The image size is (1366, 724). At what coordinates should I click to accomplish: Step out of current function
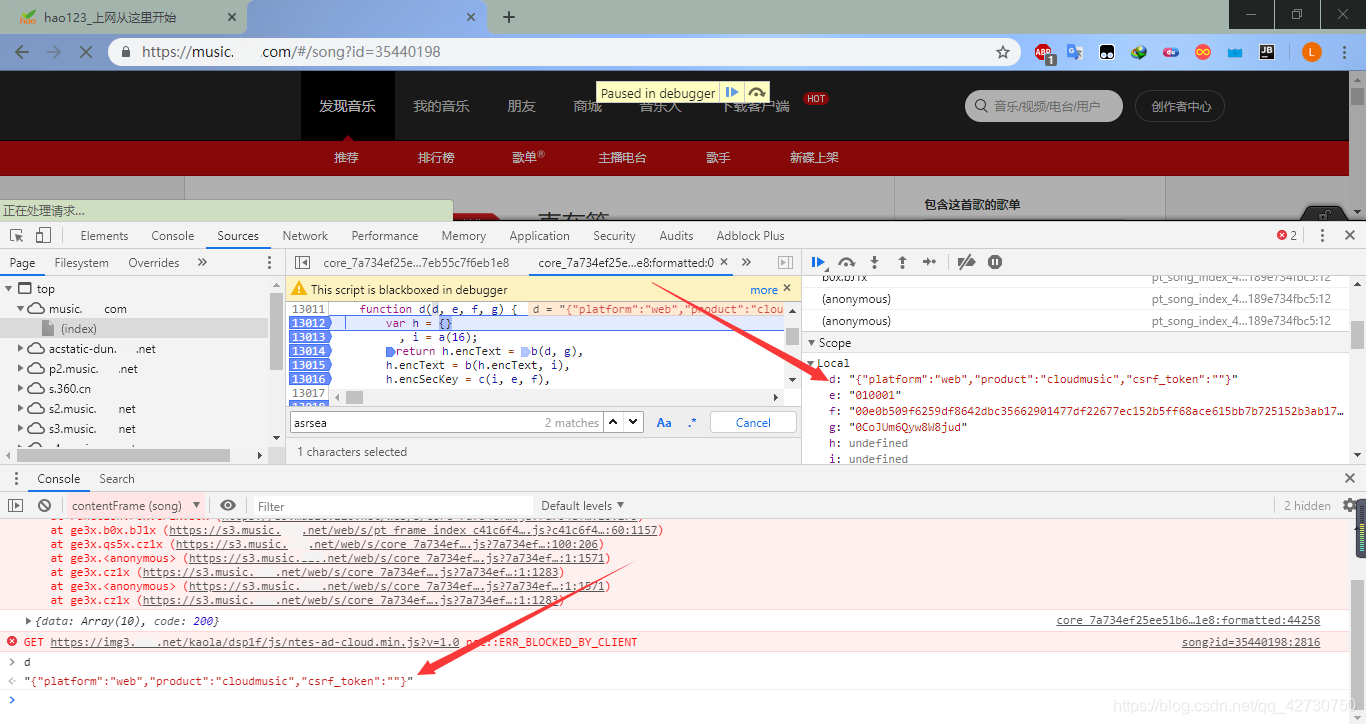(x=902, y=262)
